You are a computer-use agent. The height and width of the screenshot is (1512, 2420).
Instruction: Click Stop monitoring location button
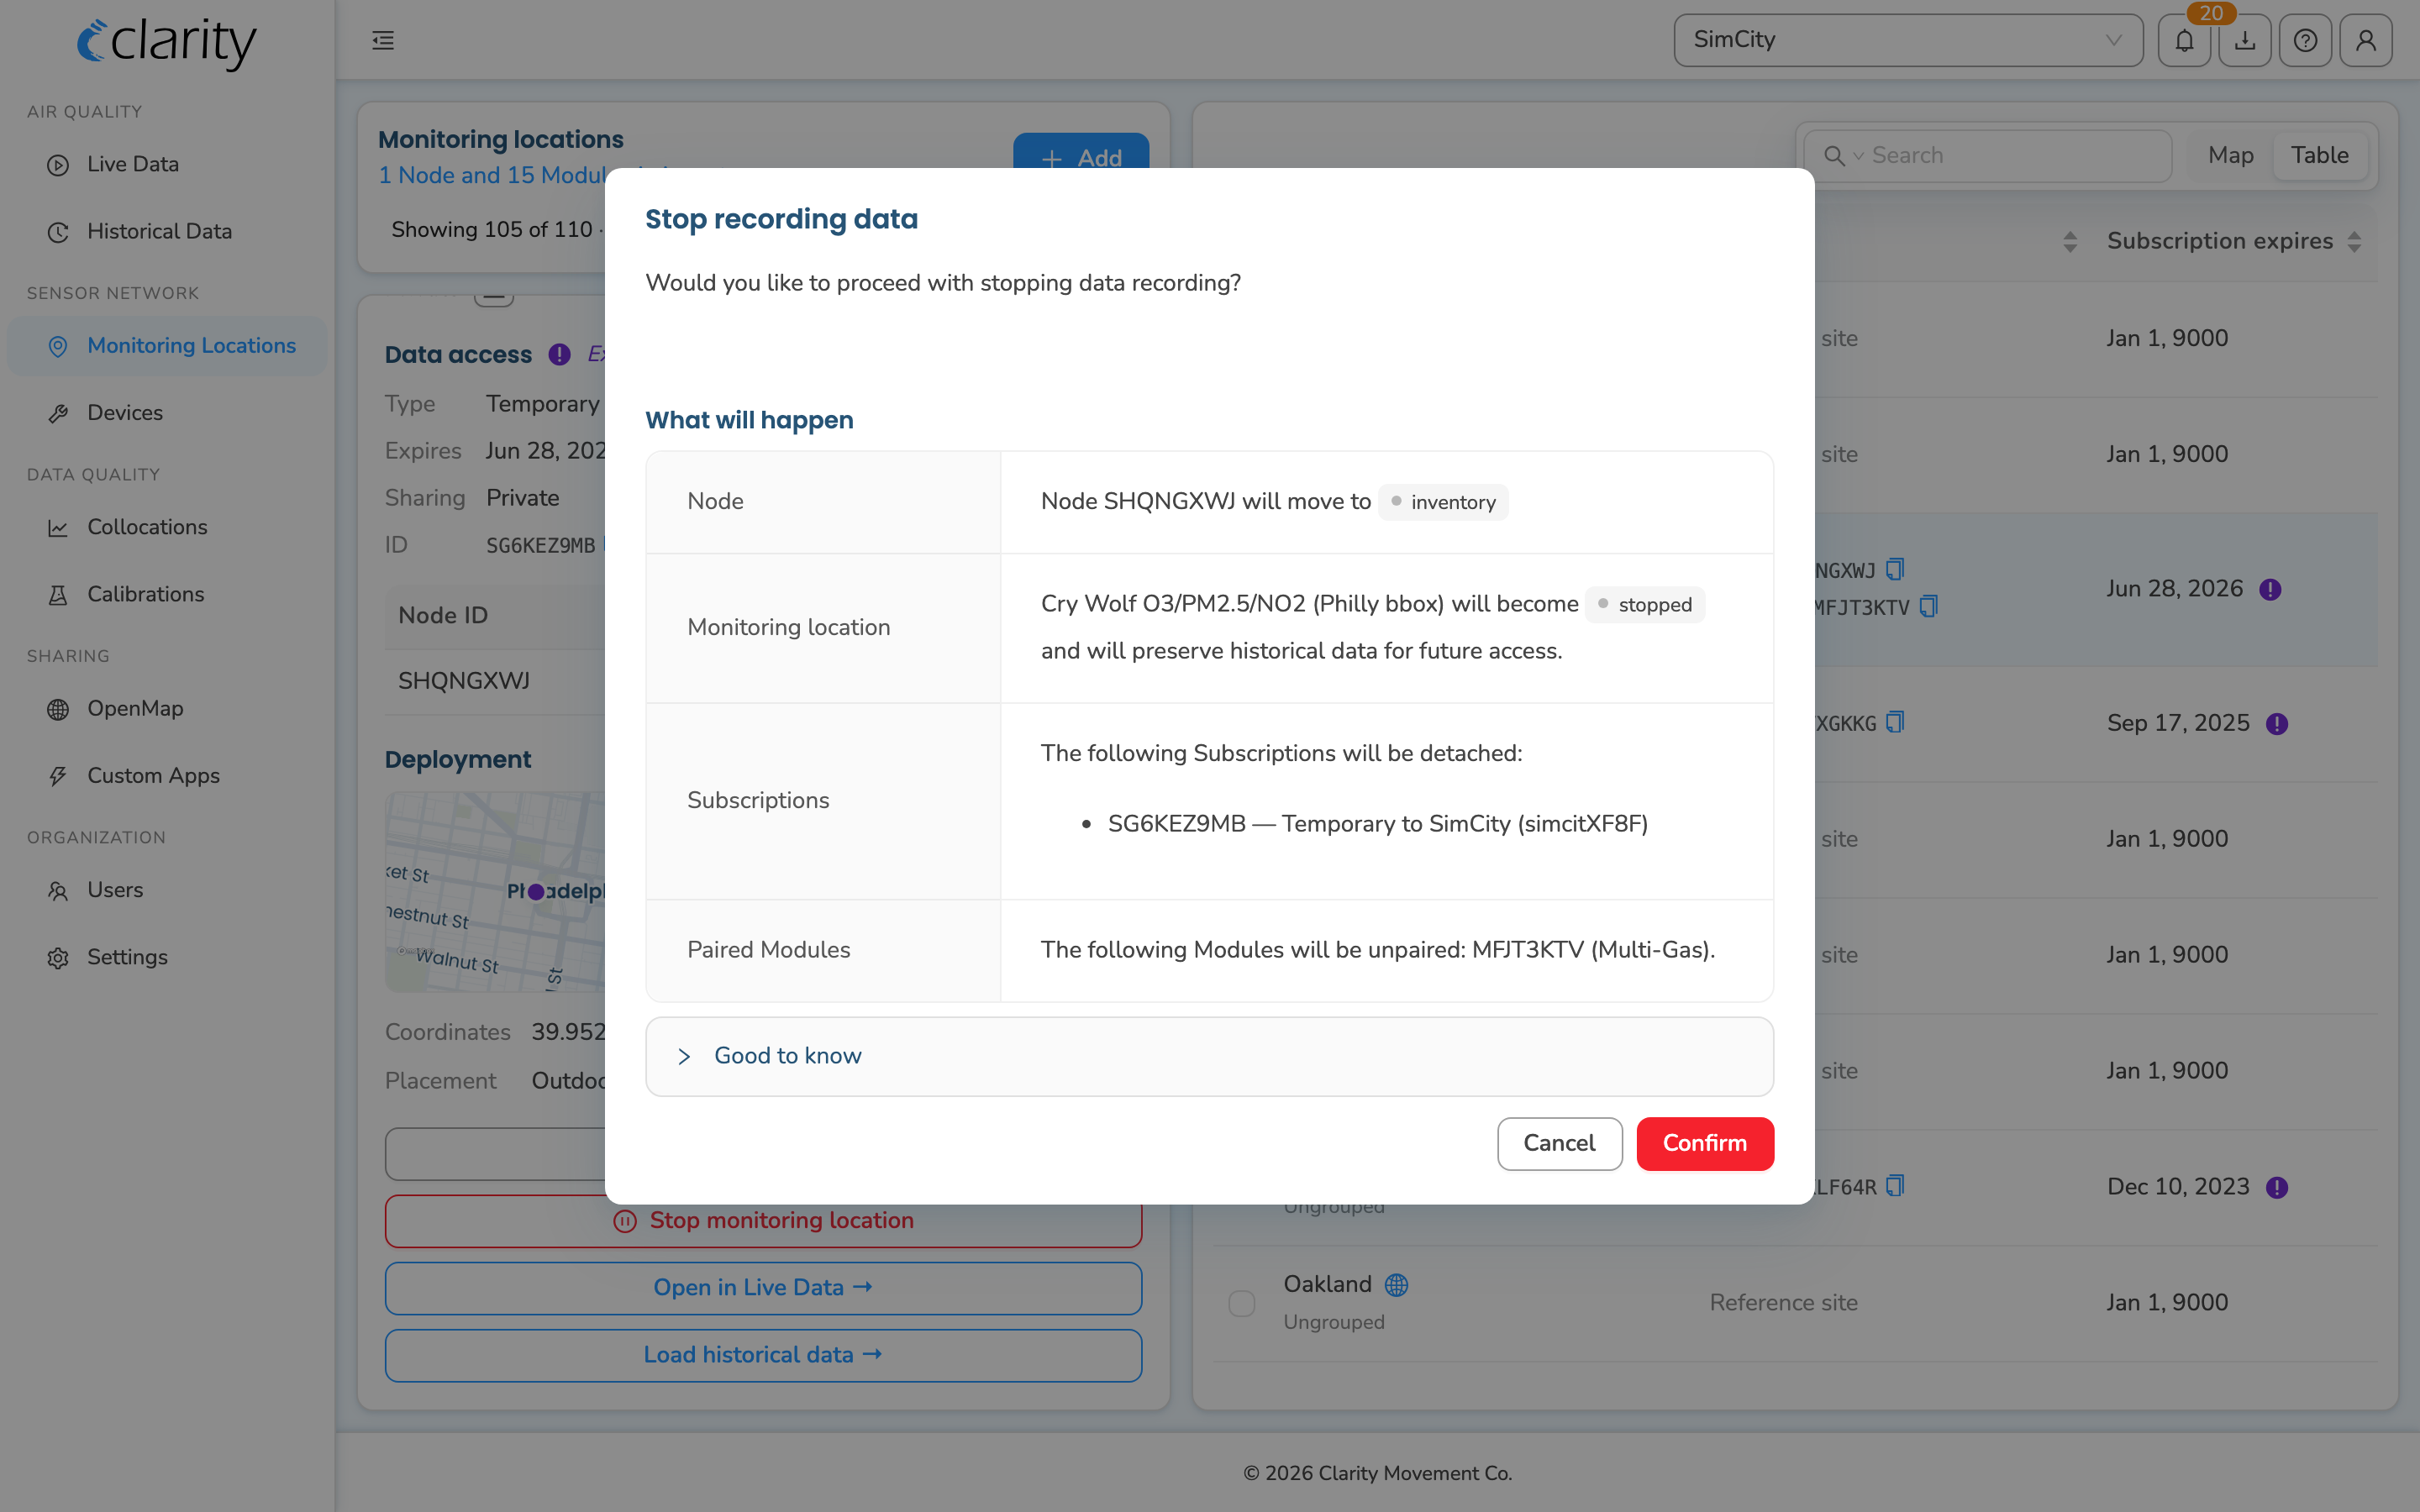pyautogui.click(x=763, y=1221)
